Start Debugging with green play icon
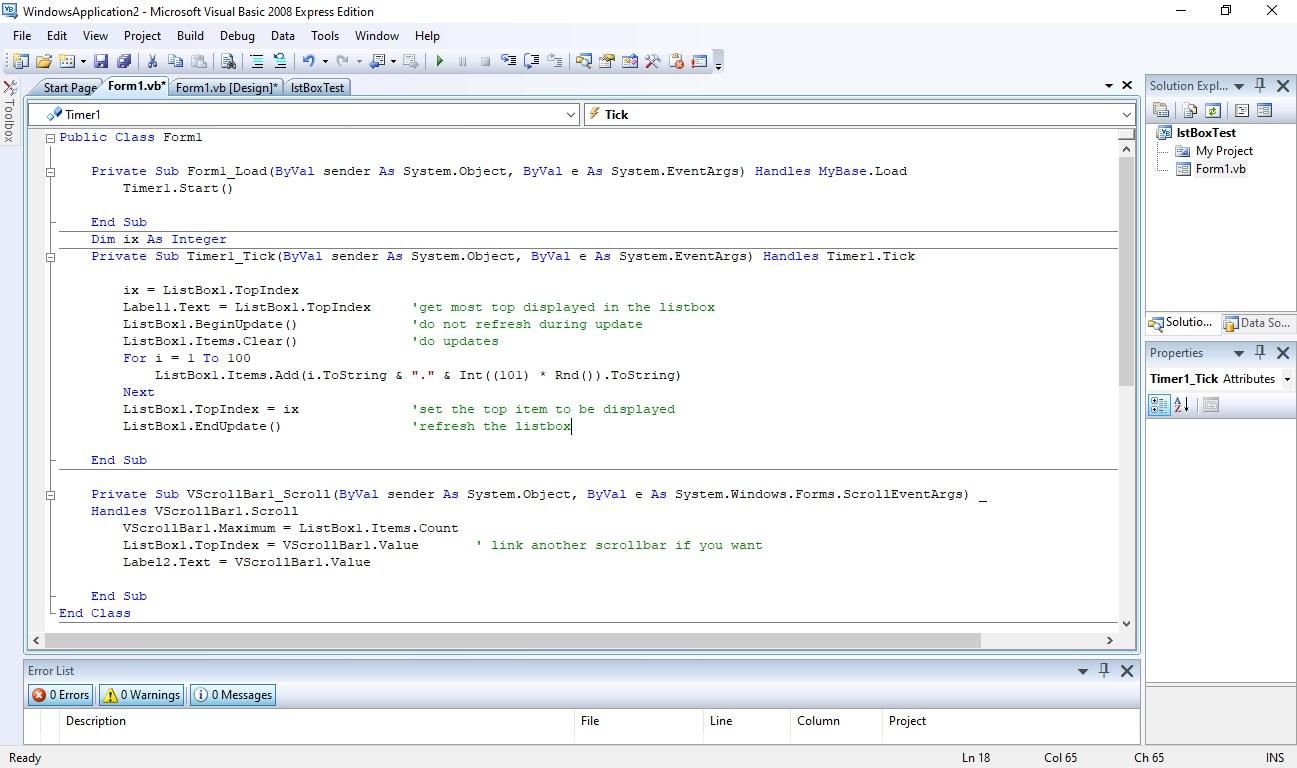The image size is (1297, 768). pyautogui.click(x=439, y=61)
